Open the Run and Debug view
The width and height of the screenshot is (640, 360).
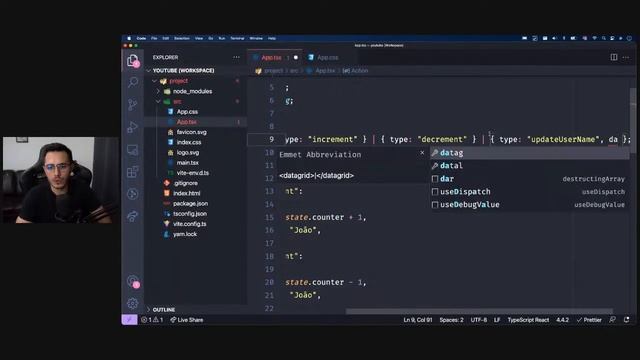133,127
